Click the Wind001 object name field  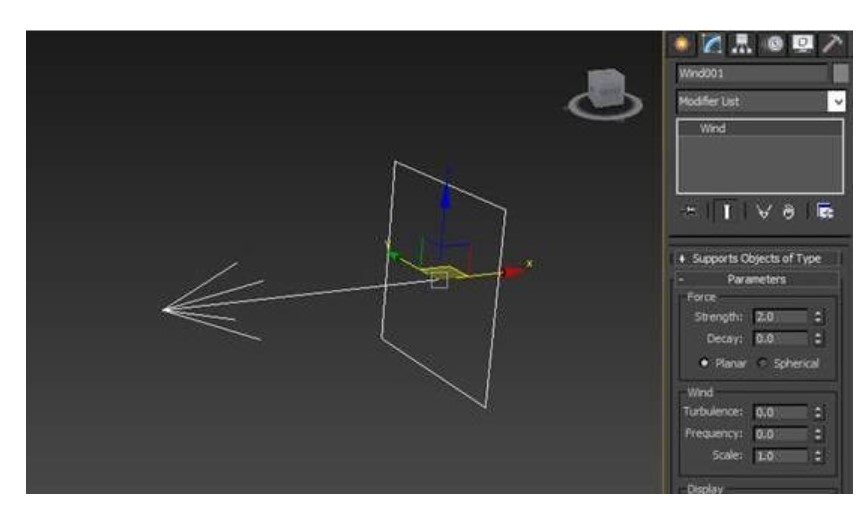pyautogui.click(x=752, y=74)
